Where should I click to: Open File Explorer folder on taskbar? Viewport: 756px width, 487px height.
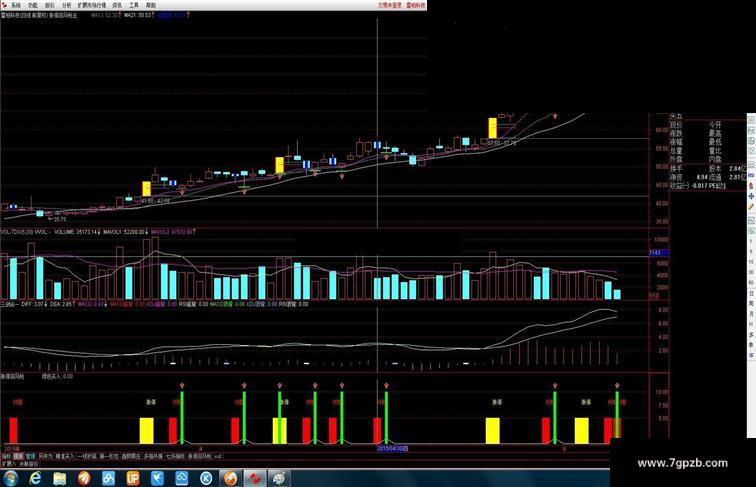pos(60,478)
